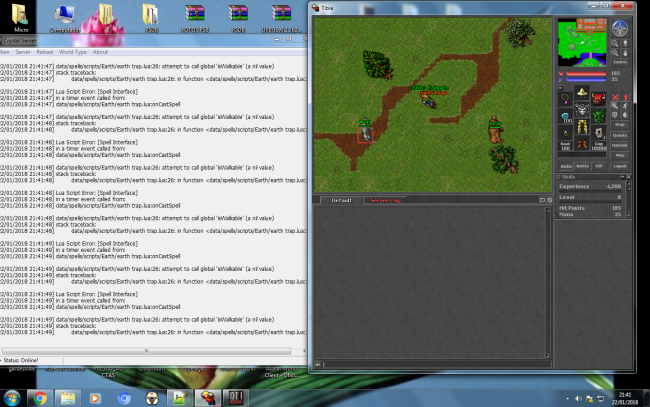Click horizontal scrollbar in Crystal Server log
Viewport: 650px width, 407px height.
(x=146, y=351)
